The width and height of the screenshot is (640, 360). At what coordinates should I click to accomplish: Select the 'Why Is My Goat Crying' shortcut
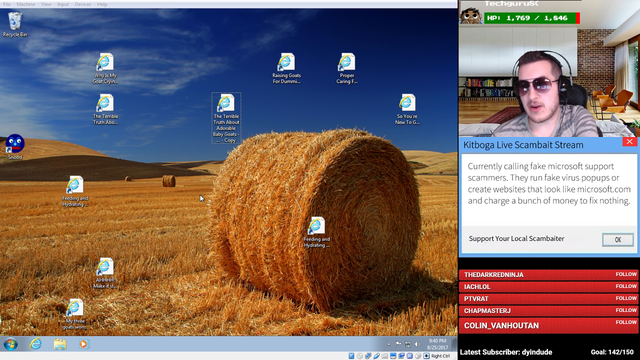tap(105, 68)
